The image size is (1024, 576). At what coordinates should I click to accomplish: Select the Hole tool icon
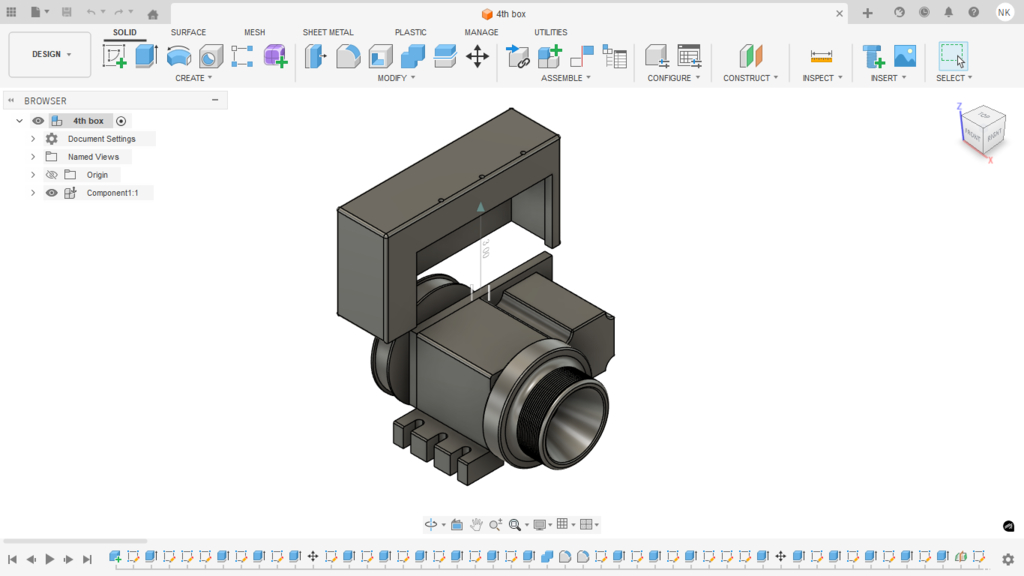click(x=211, y=56)
